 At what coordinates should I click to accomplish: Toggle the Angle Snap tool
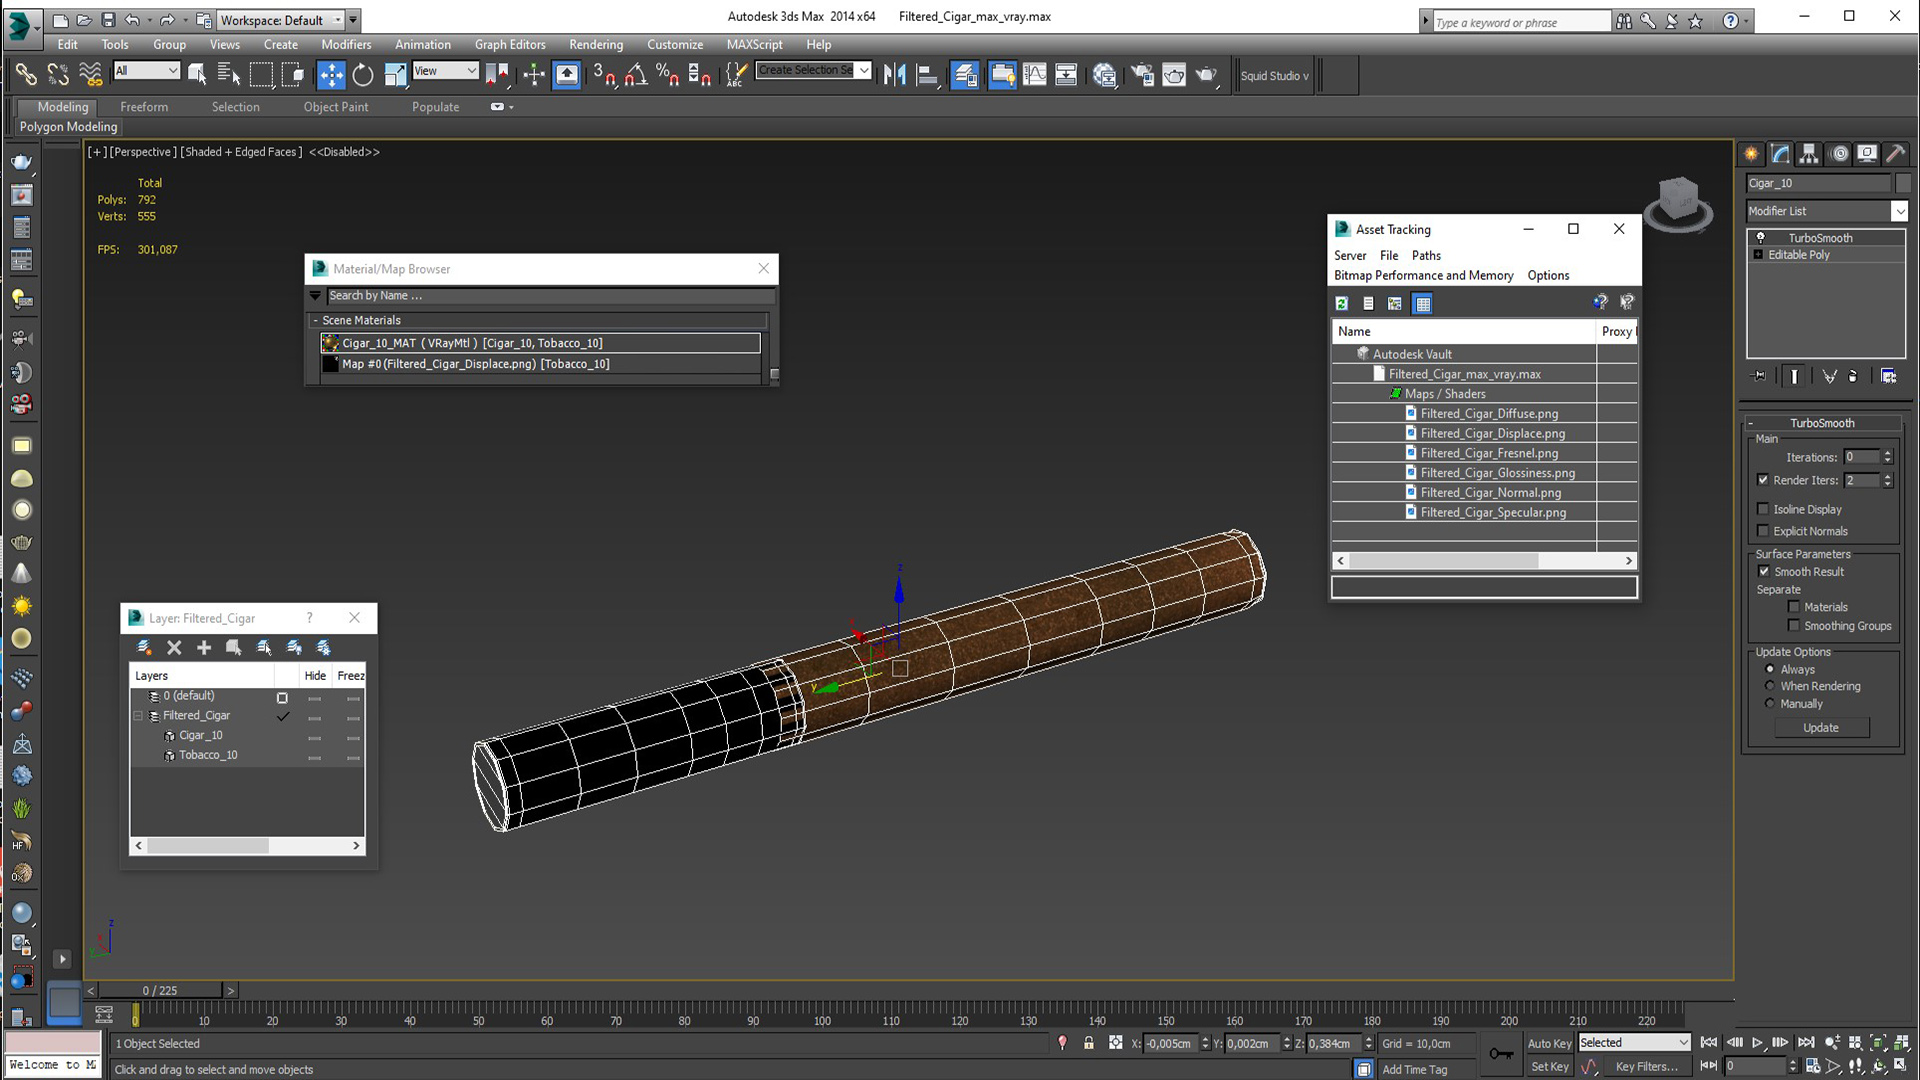636,75
